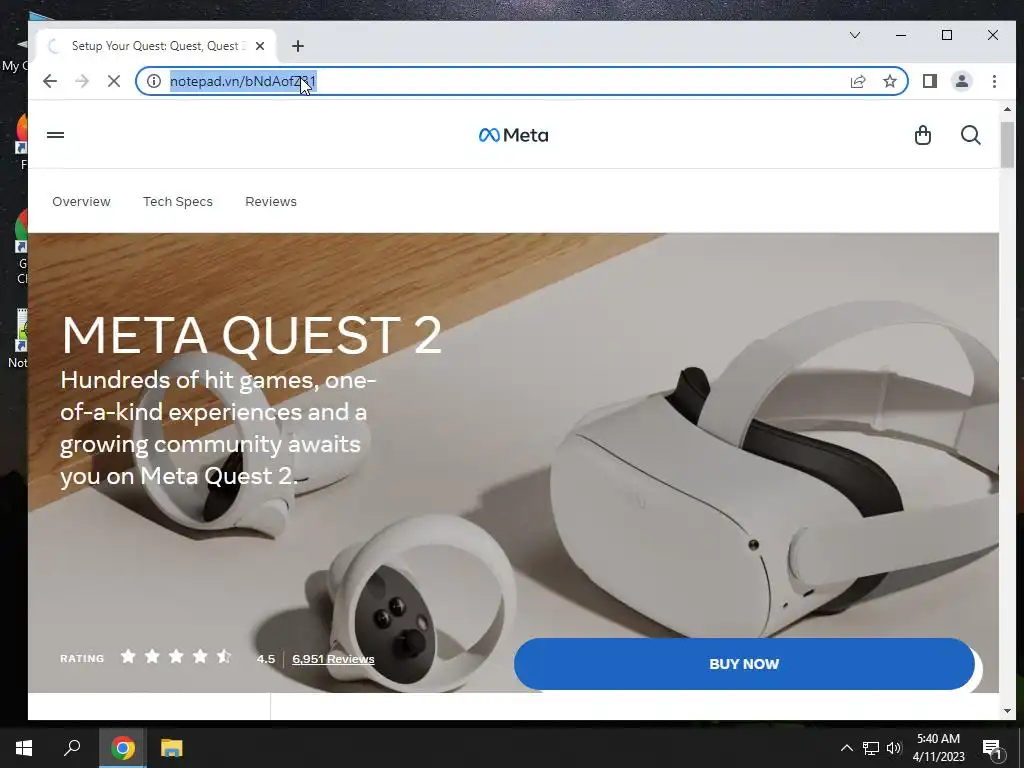Open the tab search dropdown arrow
Image resolution: width=1024 pixels, height=768 pixels.
point(855,35)
